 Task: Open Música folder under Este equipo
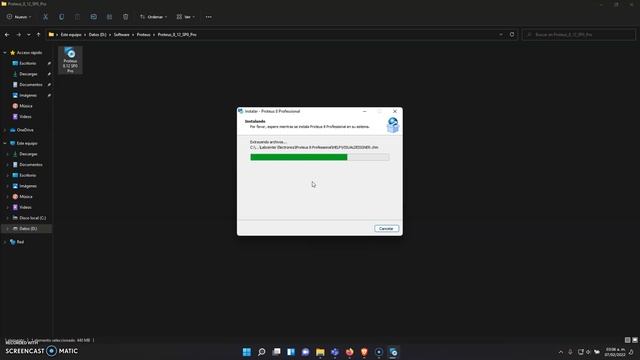(26, 196)
